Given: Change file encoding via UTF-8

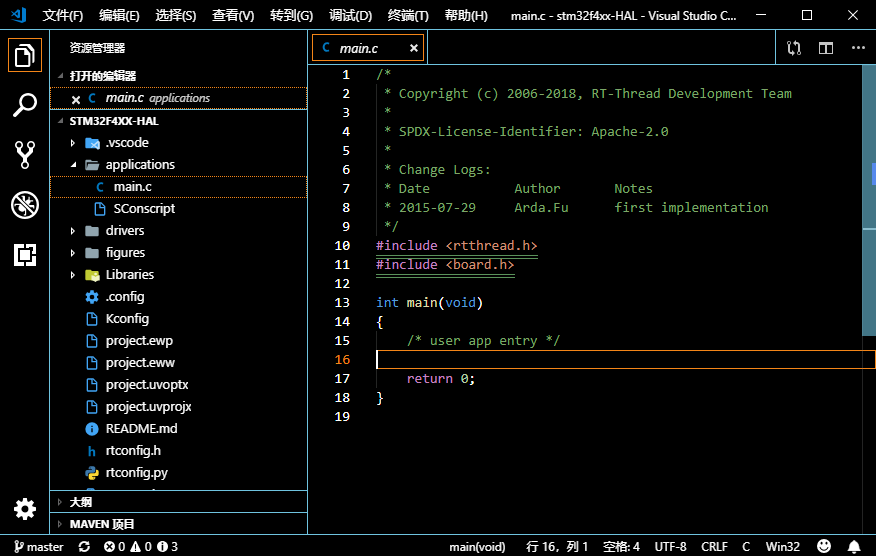Looking at the screenshot, I should (670, 547).
